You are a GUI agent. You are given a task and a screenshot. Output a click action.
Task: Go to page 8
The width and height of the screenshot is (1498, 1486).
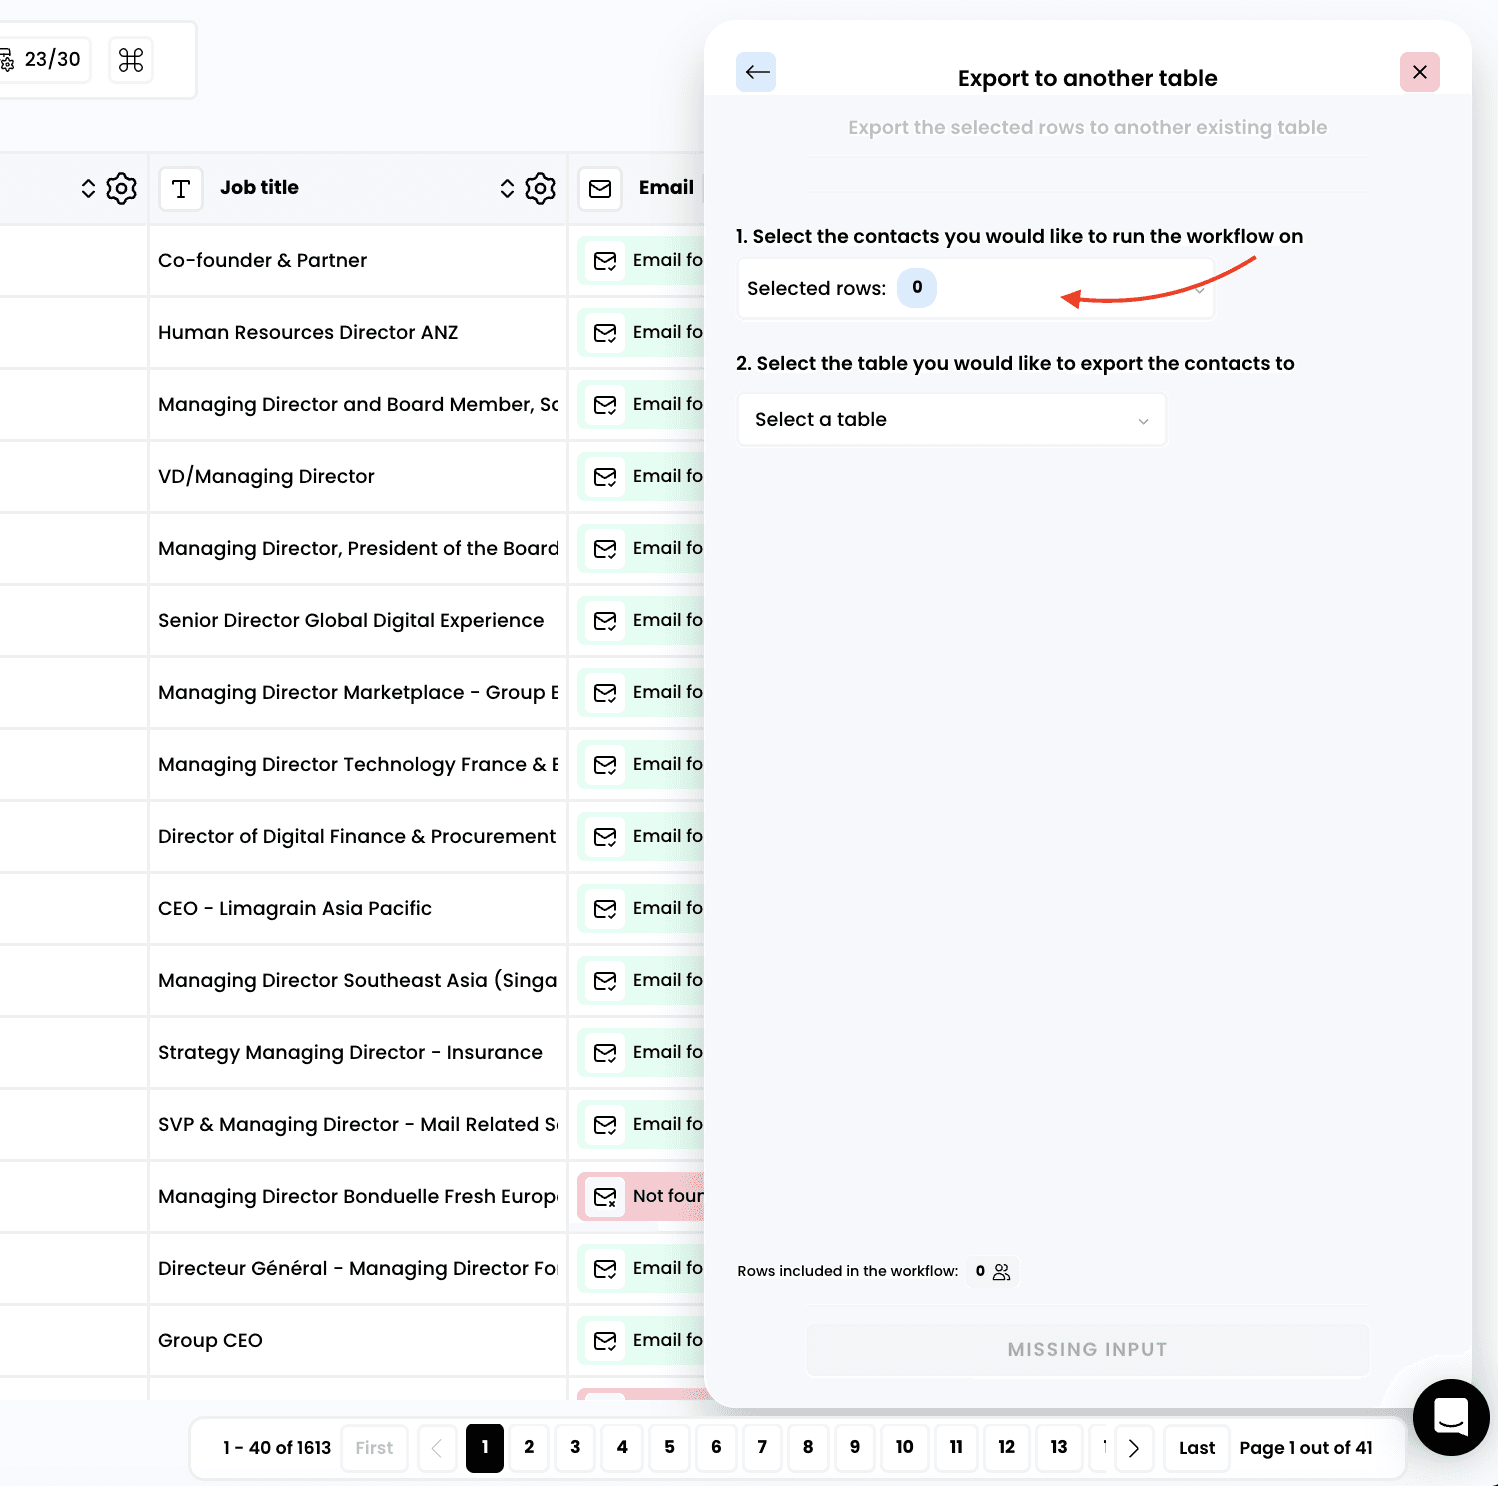(x=808, y=1448)
